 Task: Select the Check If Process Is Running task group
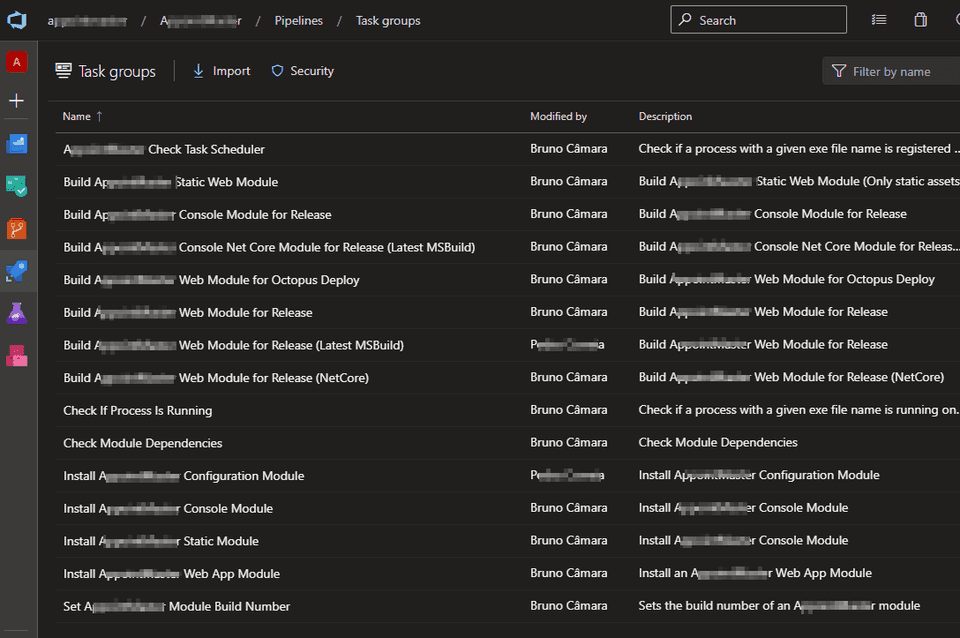click(137, 410)
